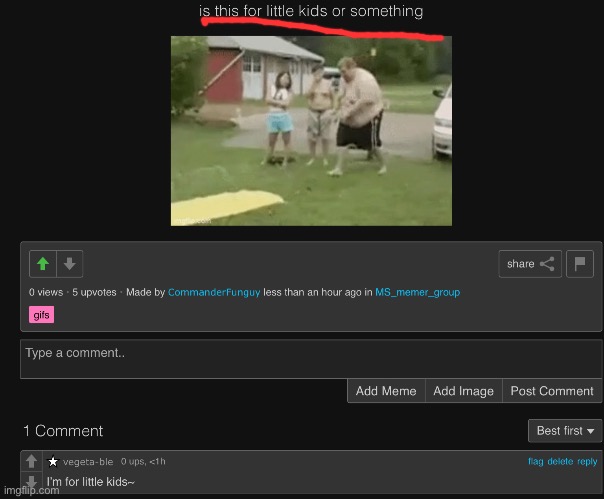The image size is (604, 499).
Task: Open the vegeta-ble username profile
Action: (x=88, y=462)
